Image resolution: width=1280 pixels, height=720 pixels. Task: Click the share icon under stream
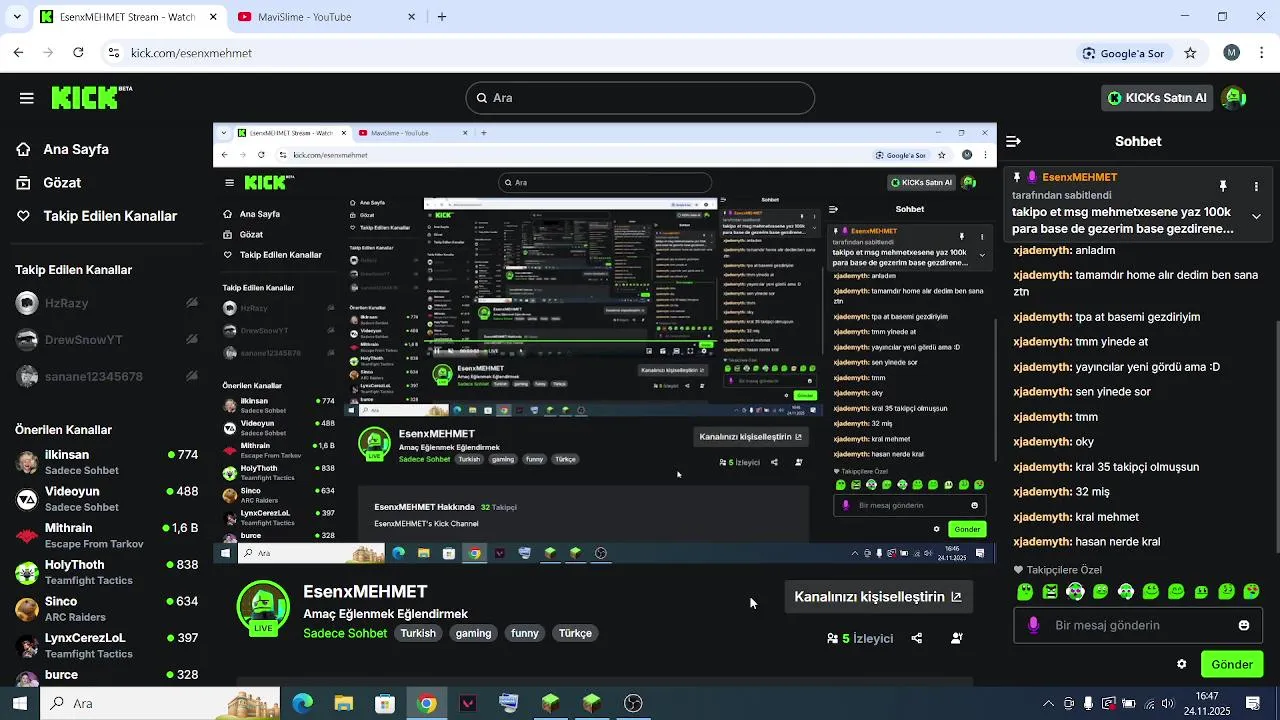click(x=917, y=638)
